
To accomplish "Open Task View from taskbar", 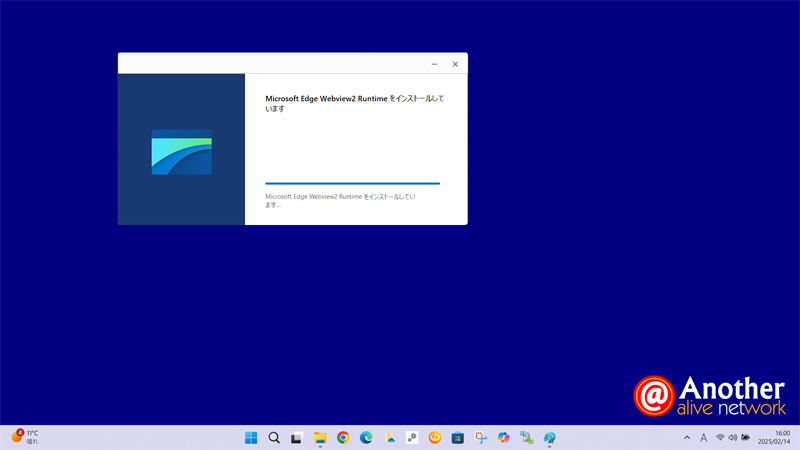I will point(297,438).
